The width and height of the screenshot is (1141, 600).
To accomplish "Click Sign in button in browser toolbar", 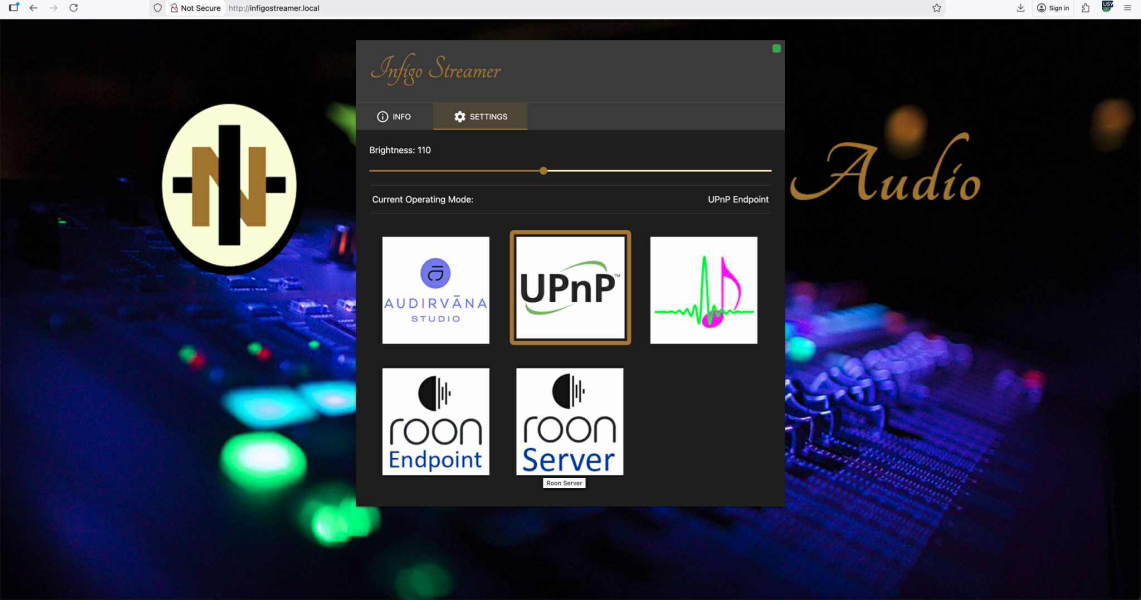I will (1053, 8).
